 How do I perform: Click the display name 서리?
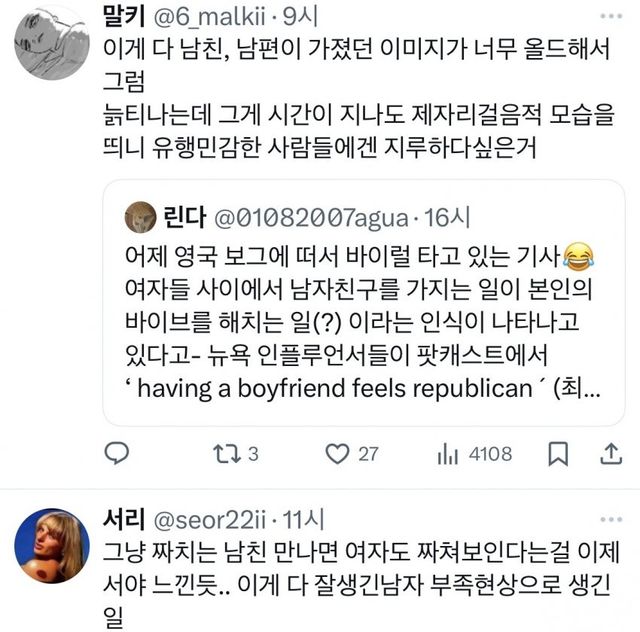click(x=125, y=518)
